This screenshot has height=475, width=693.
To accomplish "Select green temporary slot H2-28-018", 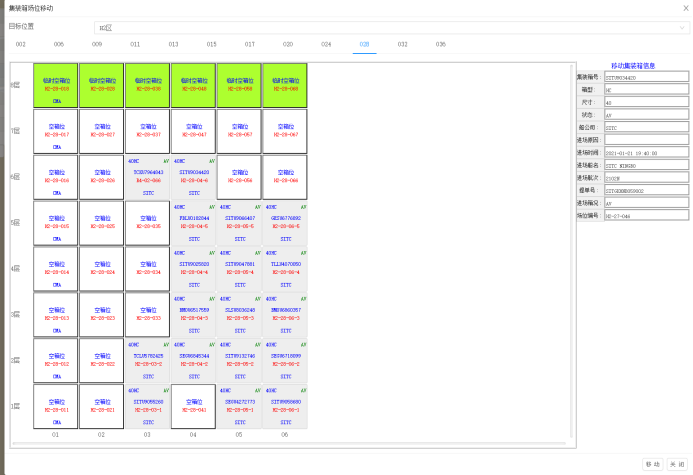I will [x=56, y=86].
